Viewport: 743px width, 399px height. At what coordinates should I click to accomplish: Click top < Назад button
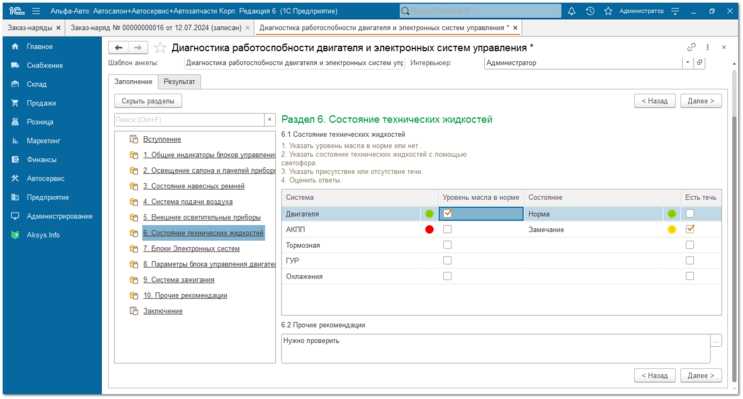click(655, 101)
